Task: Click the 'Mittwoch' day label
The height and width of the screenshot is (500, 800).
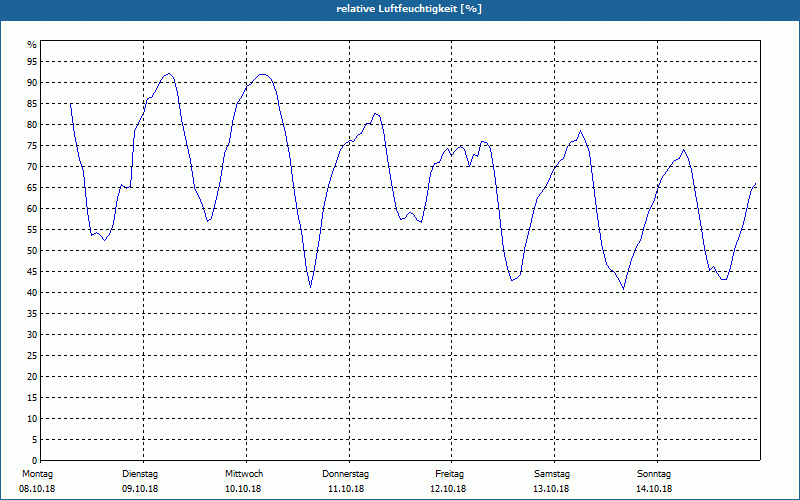Action: (244, 474)
